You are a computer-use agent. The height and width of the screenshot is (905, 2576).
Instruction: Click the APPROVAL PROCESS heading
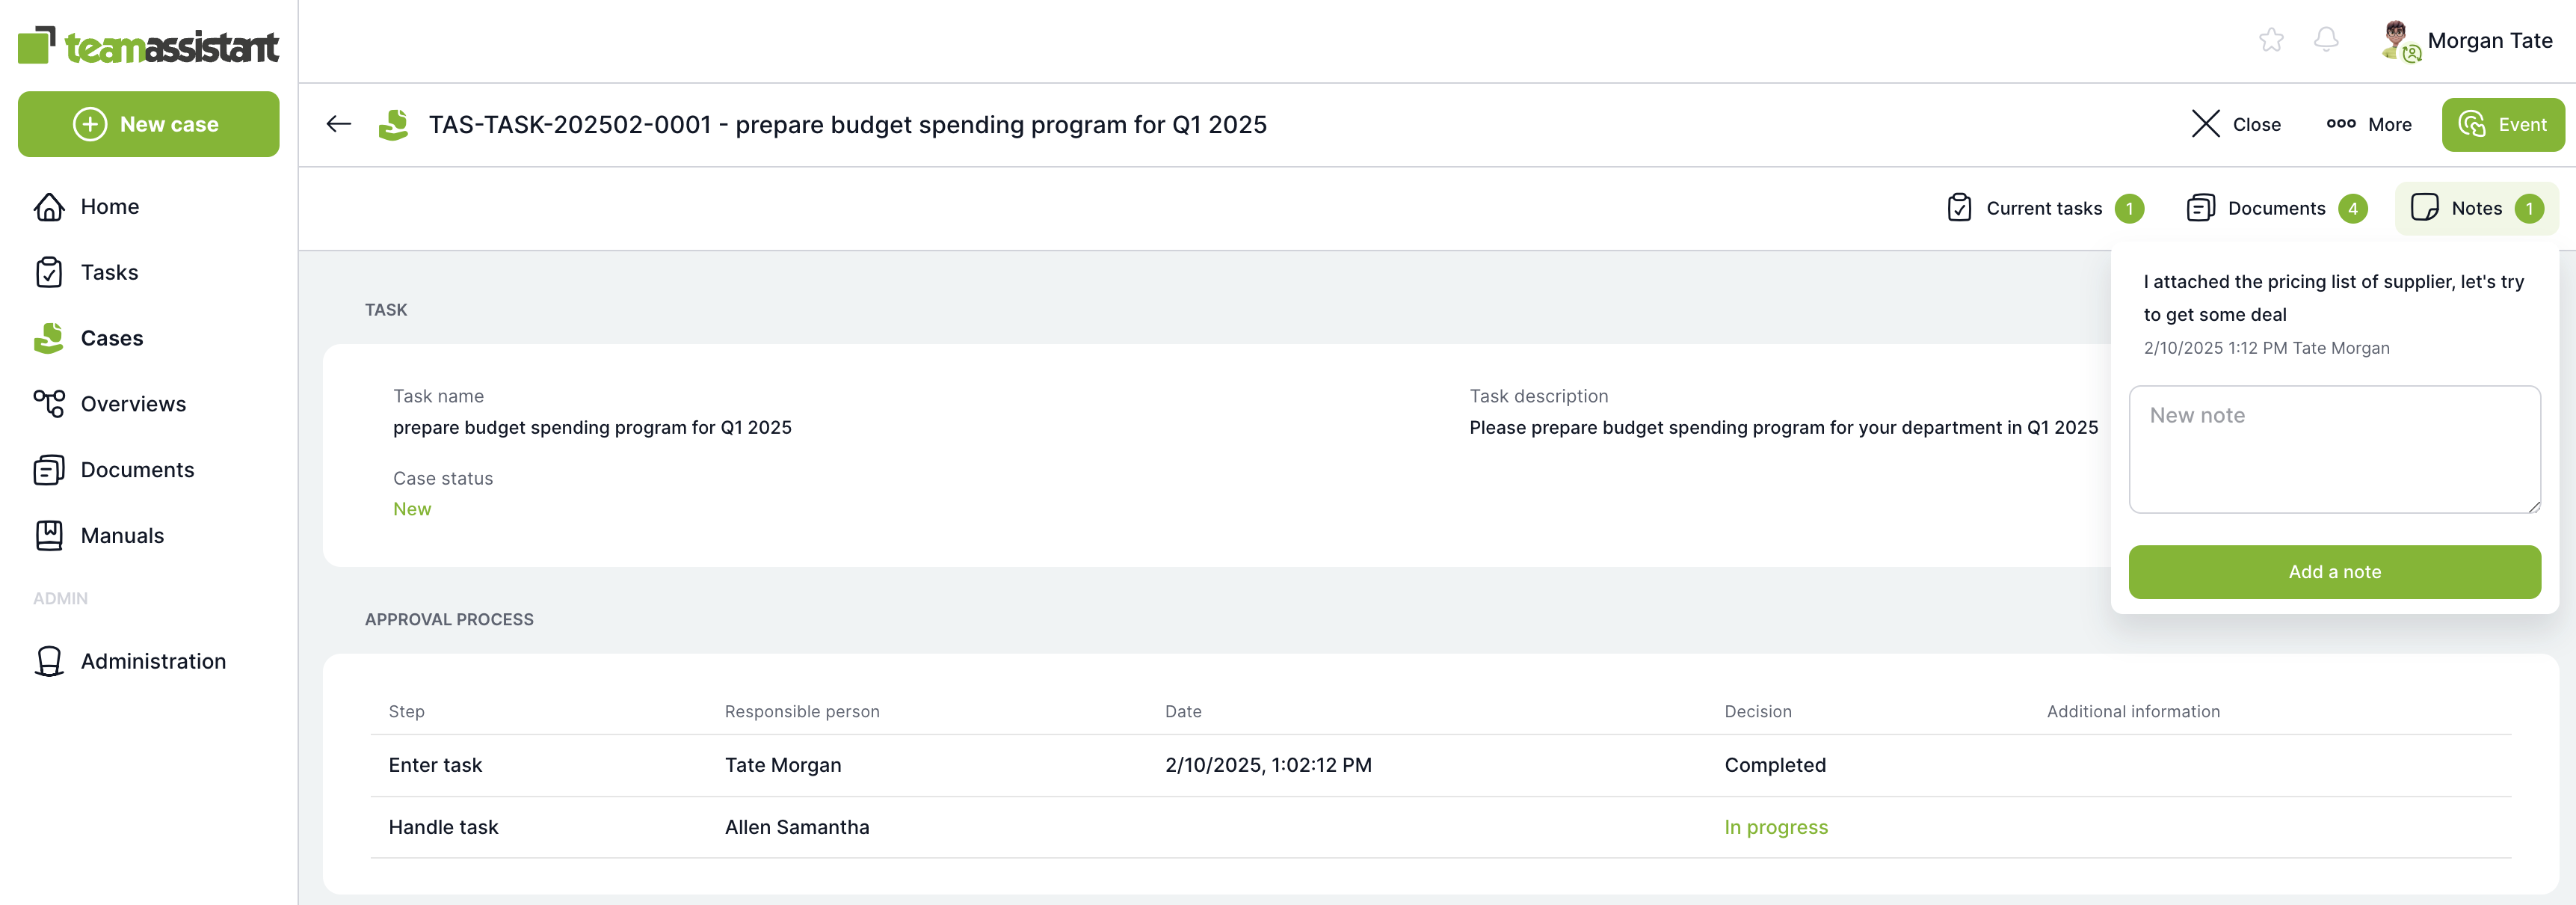449,620
